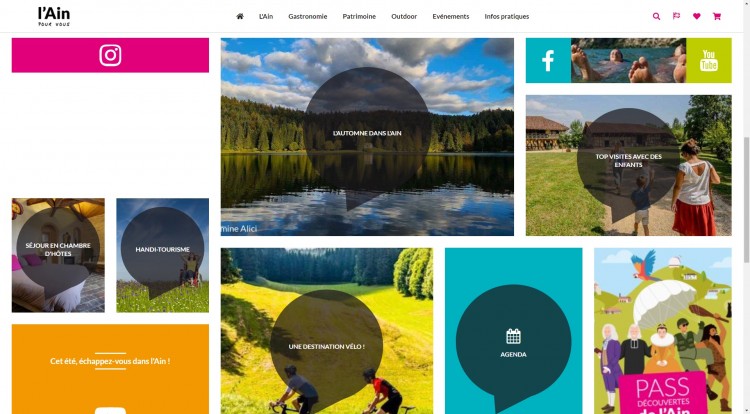The height and width of the screenshot is (414, 750).
Task: Expand the Infos pratiques menu
Action: (507, 16)
